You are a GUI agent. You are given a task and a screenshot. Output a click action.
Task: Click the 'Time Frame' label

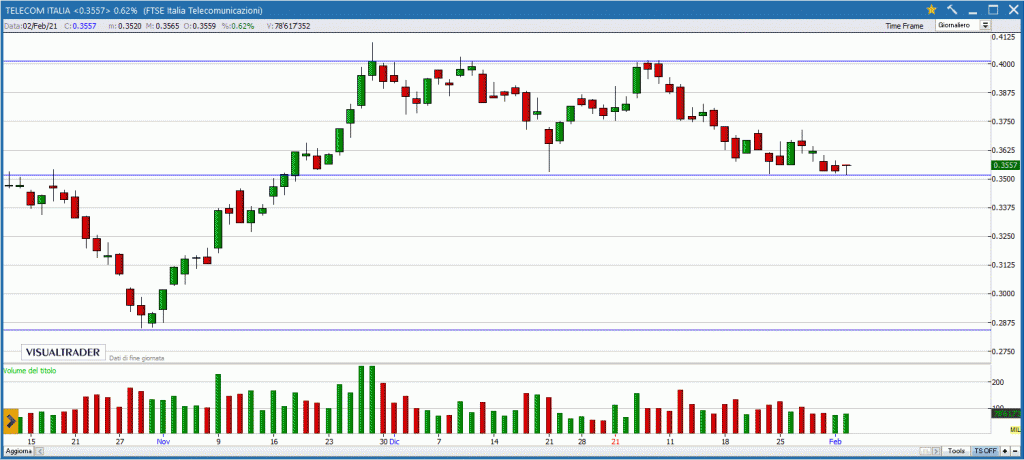click(x=904, y=26)
